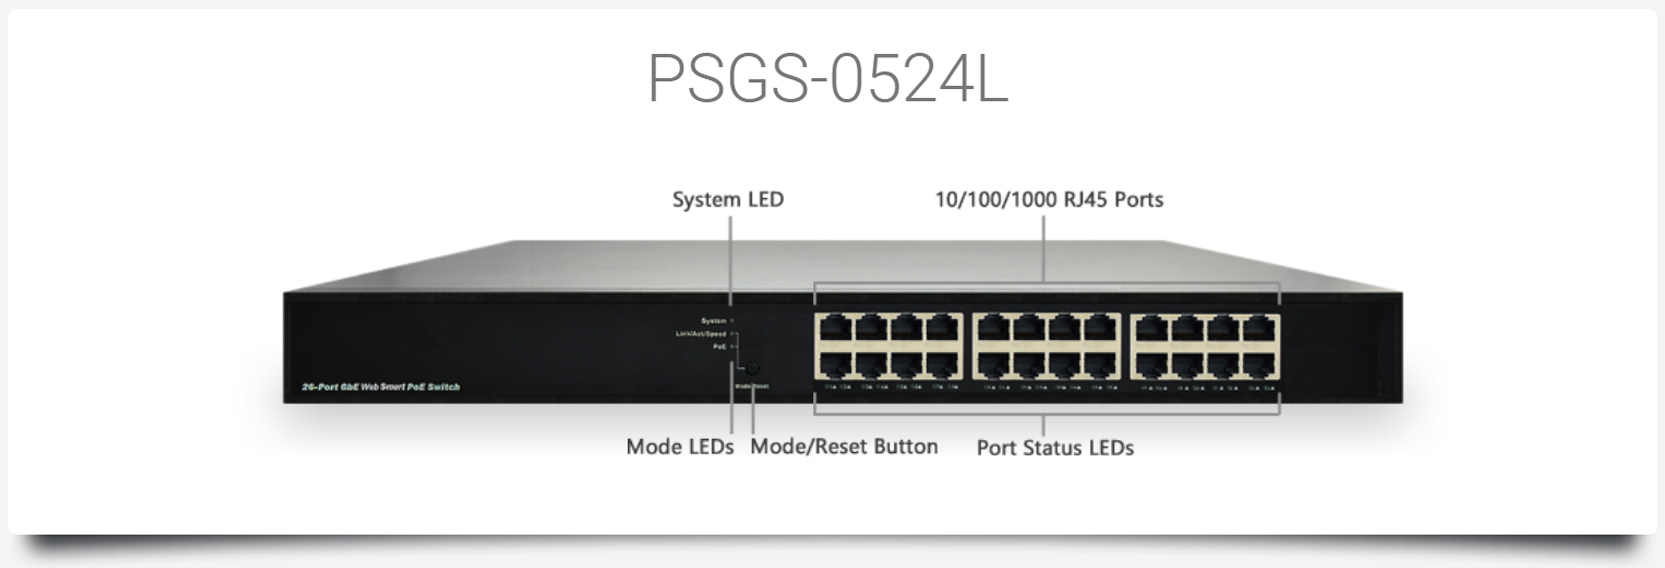The image size is (1665, 568).
Task: Select bottom-right RJ45 port in middle port group
Action: point(1101,365)
